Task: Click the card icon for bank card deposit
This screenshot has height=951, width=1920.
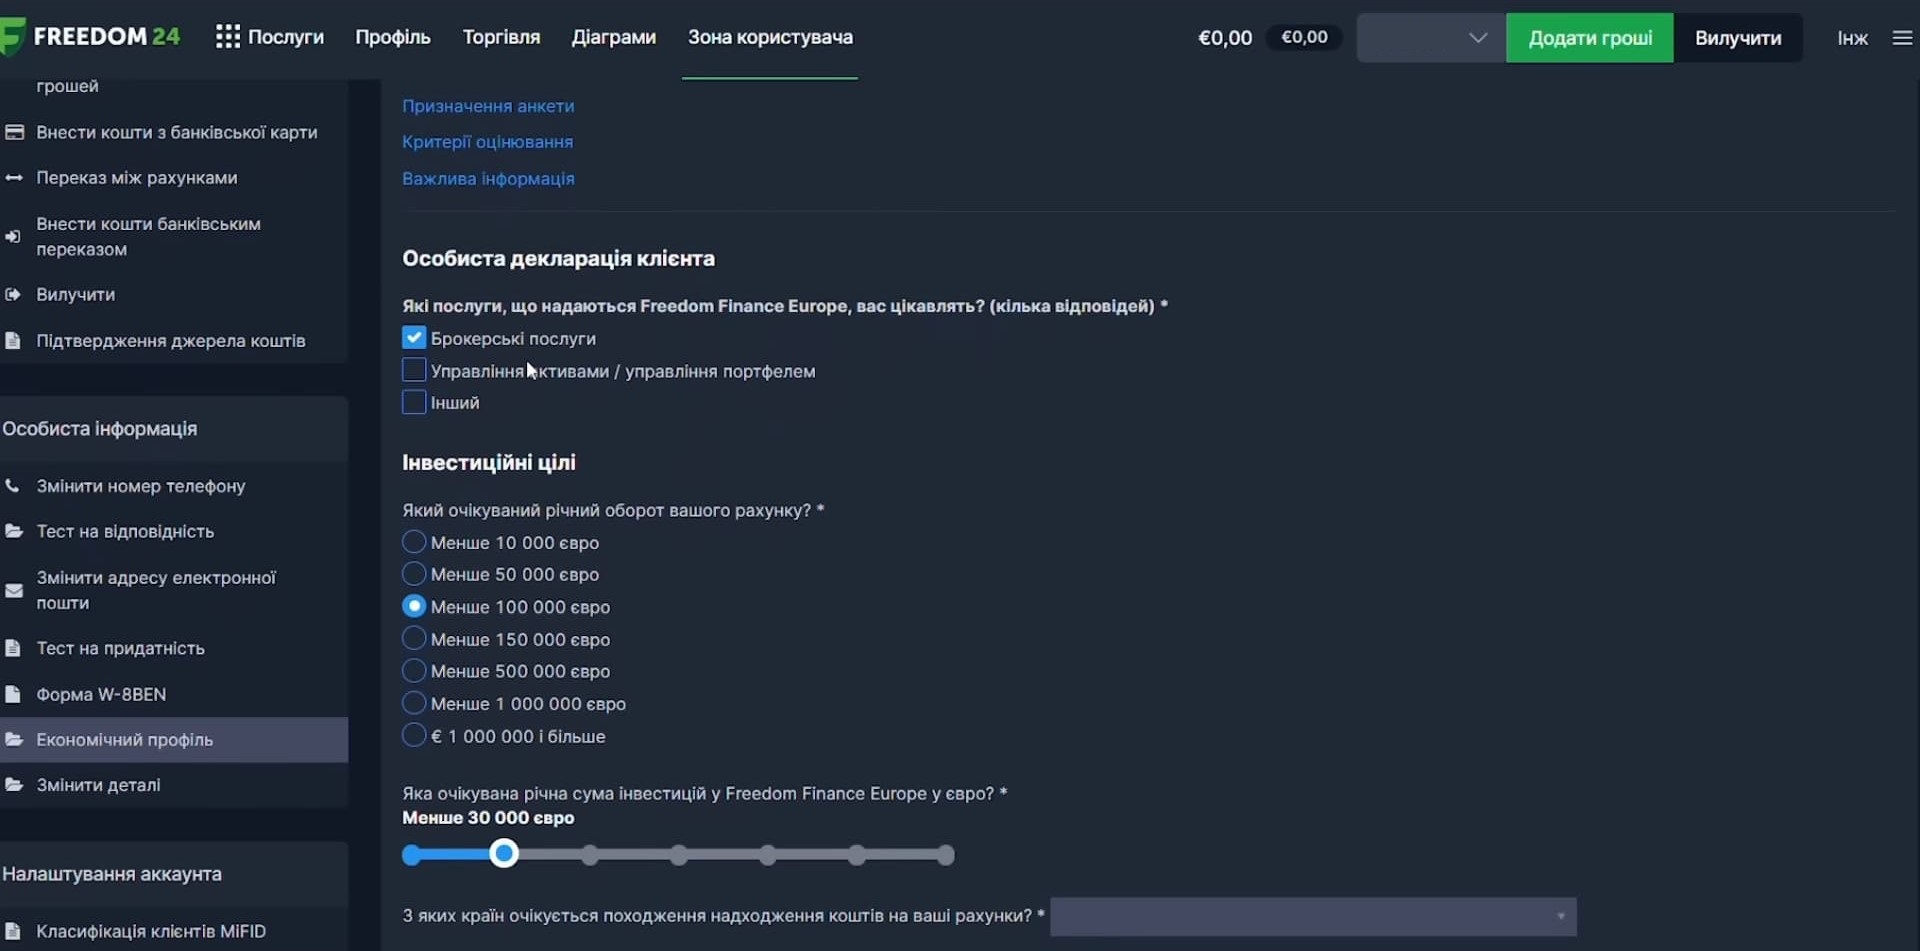Action: pyautogui.click(x=14, y=132)
